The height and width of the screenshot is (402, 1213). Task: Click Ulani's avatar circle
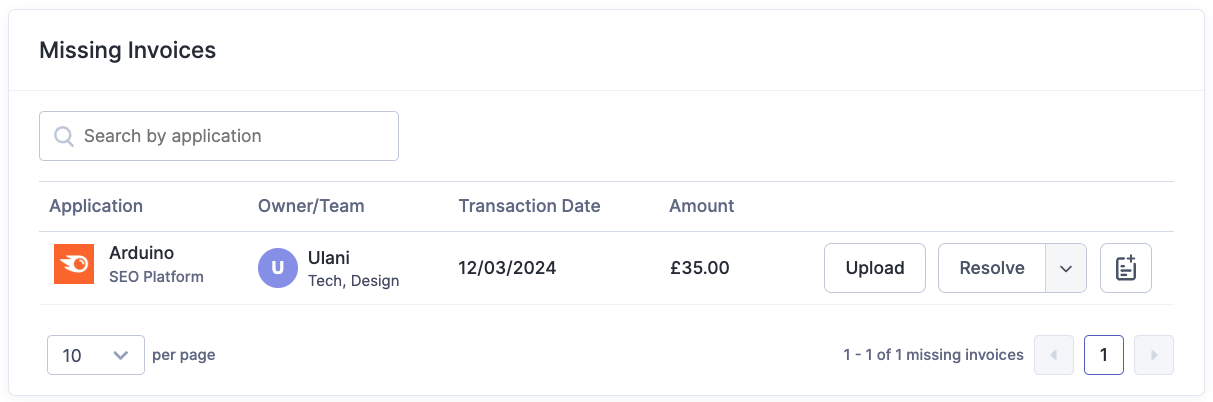pos(278,268)
